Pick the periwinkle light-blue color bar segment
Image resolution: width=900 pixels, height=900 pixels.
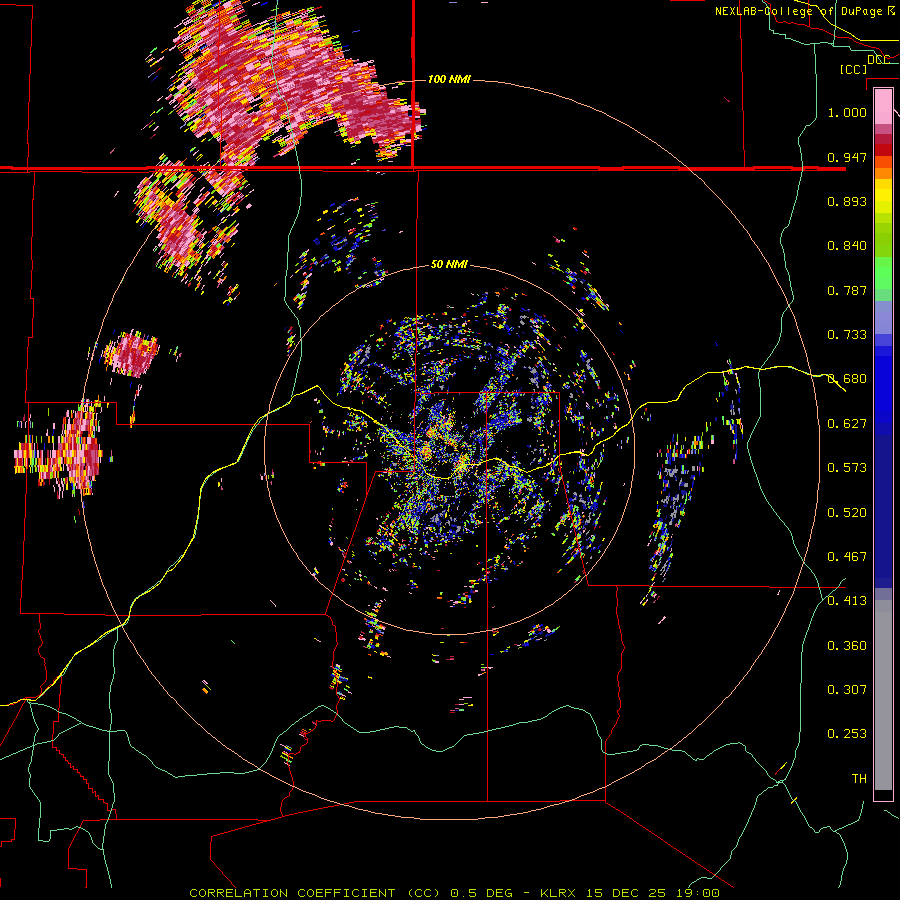coord(883,317)
